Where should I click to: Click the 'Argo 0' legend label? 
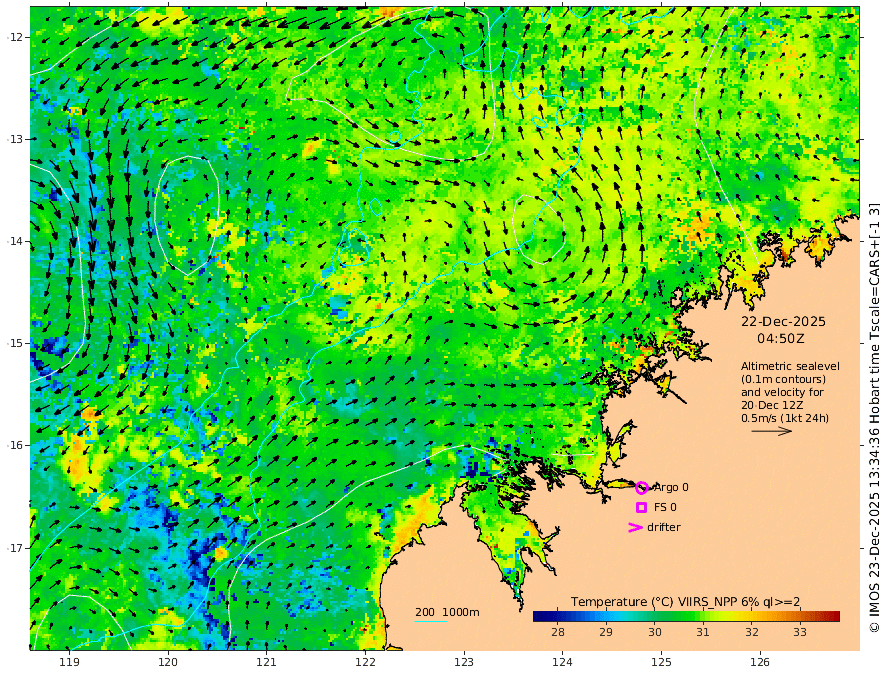671,488
